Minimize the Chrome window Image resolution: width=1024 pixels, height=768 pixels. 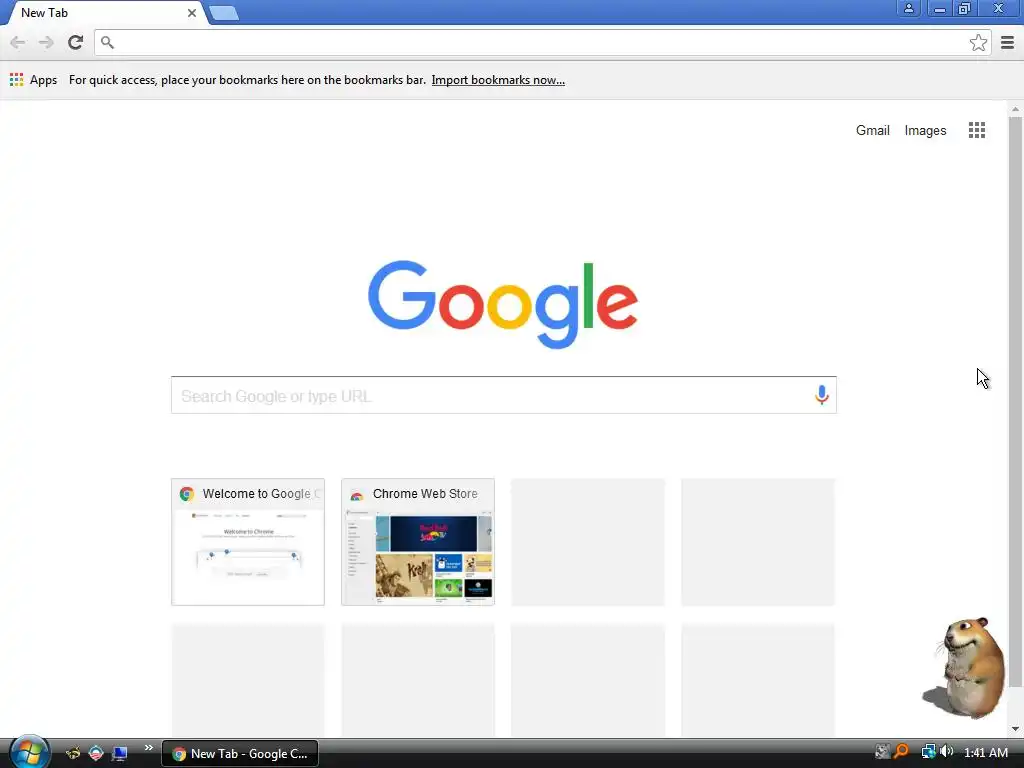tap(939, 8)
